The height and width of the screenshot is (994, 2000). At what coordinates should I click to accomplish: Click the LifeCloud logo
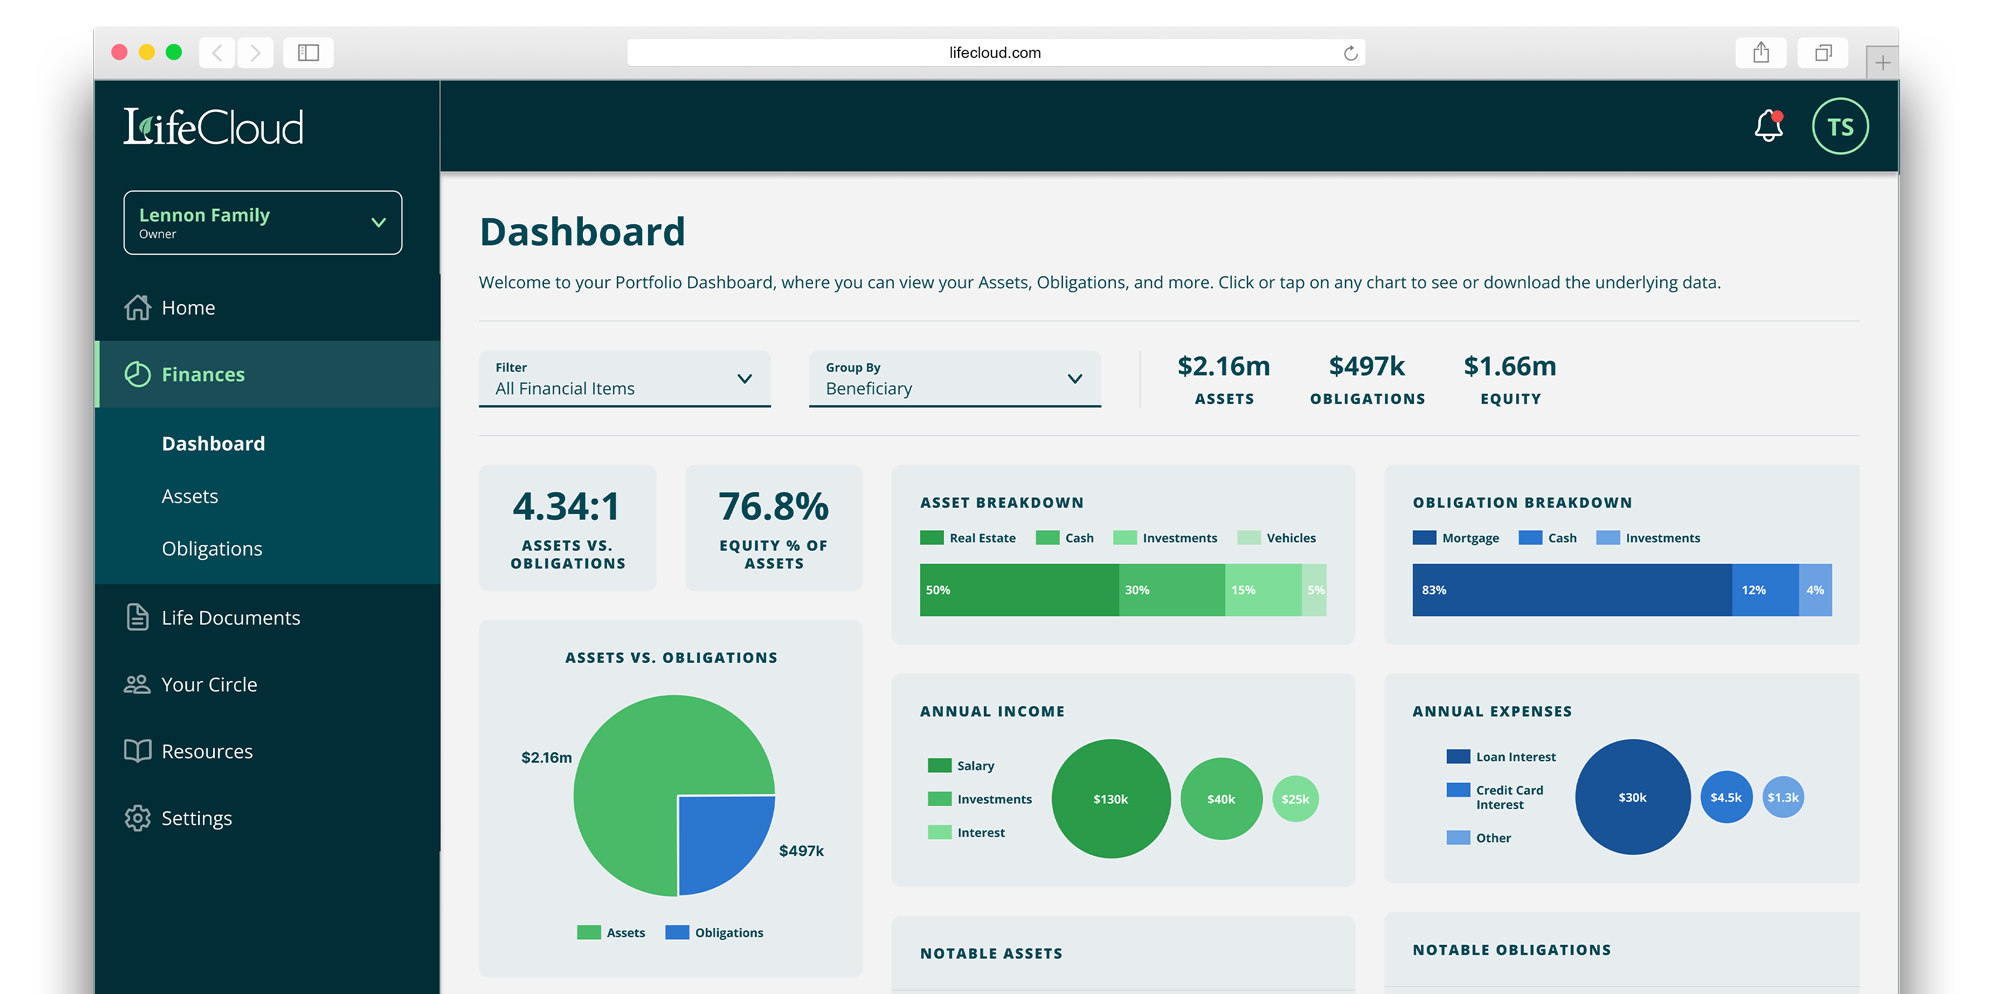pyautogui.click(x=213, y=126)
